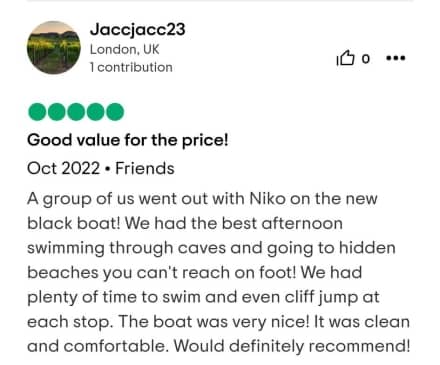
Task: Click the London, UK location text
Action: (124, 49)
